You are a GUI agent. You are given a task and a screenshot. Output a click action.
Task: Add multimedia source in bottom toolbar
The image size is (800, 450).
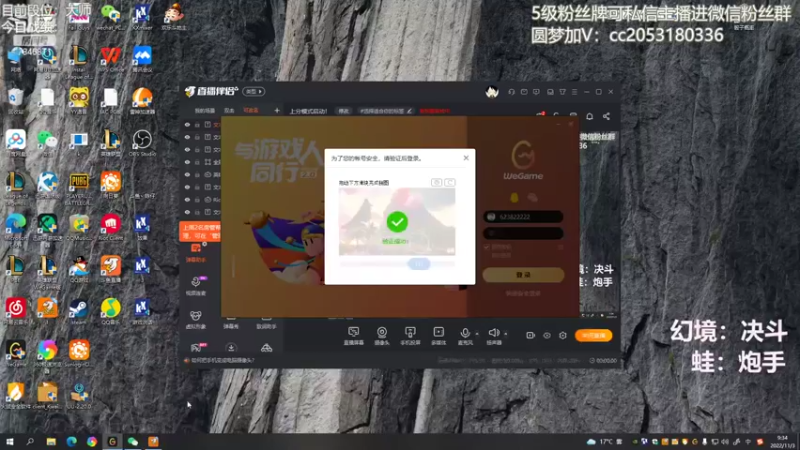439,336
